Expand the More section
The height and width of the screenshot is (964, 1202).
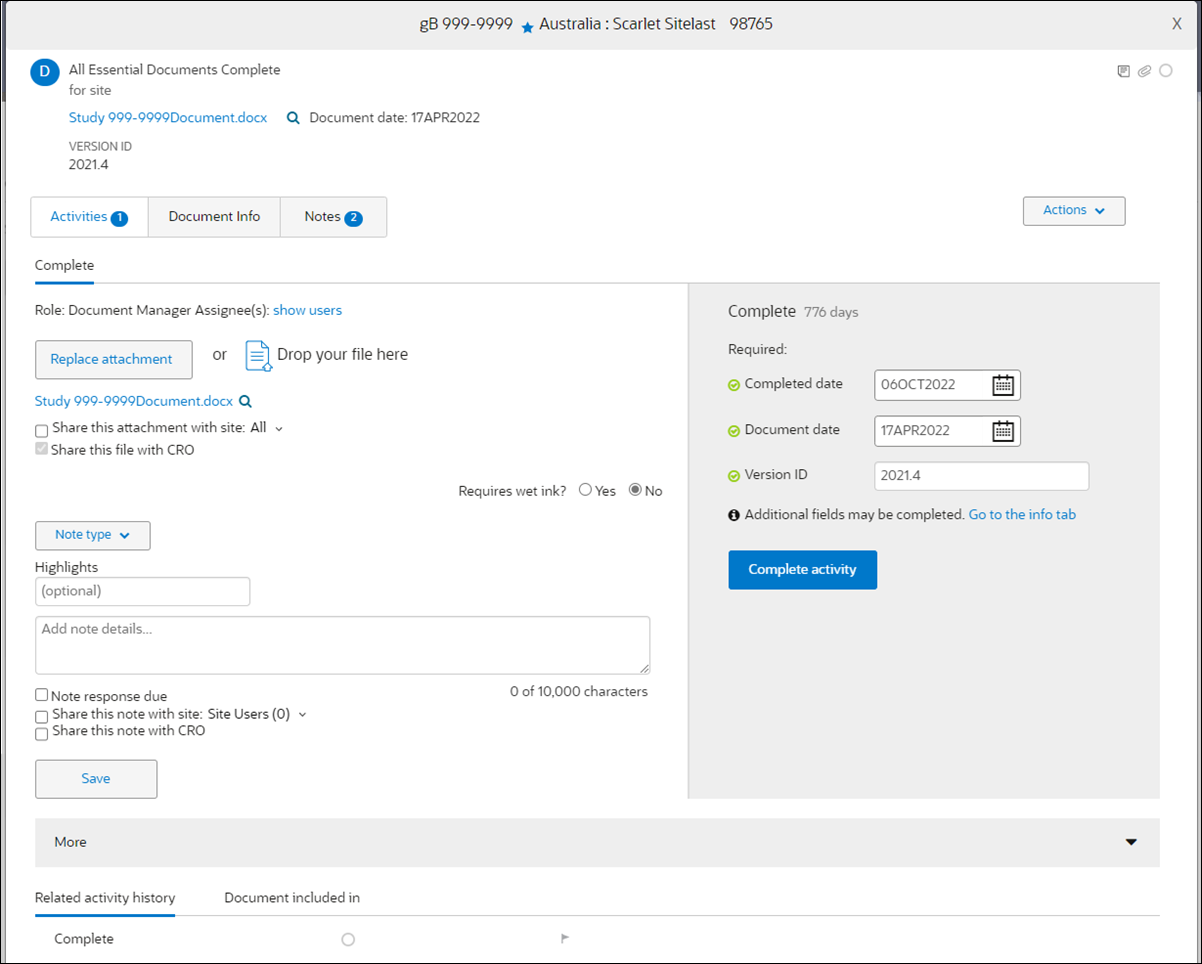[597, 842]
